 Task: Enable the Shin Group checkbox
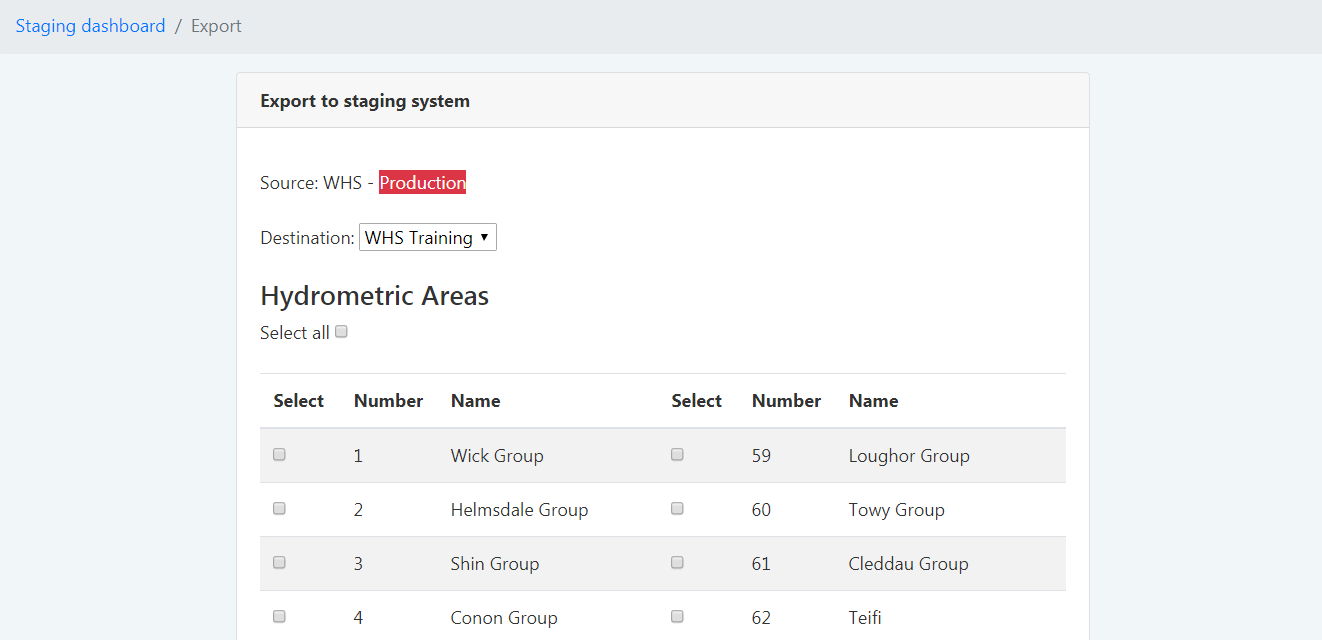[x=280, y=562]
